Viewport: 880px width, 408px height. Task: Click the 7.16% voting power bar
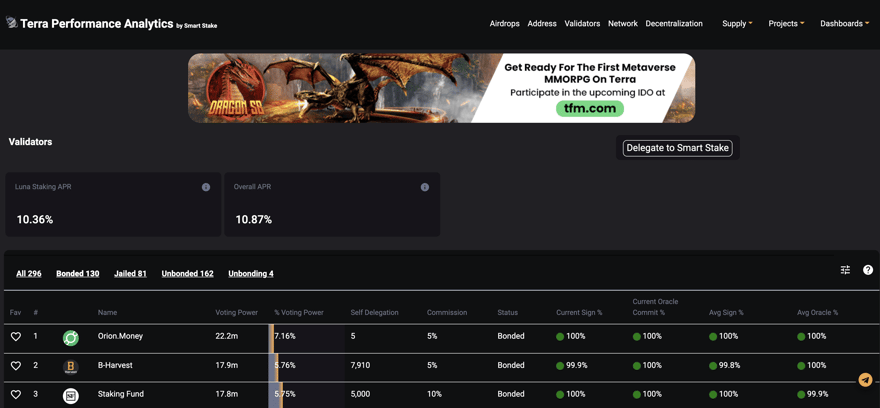[x=306, y=338]
